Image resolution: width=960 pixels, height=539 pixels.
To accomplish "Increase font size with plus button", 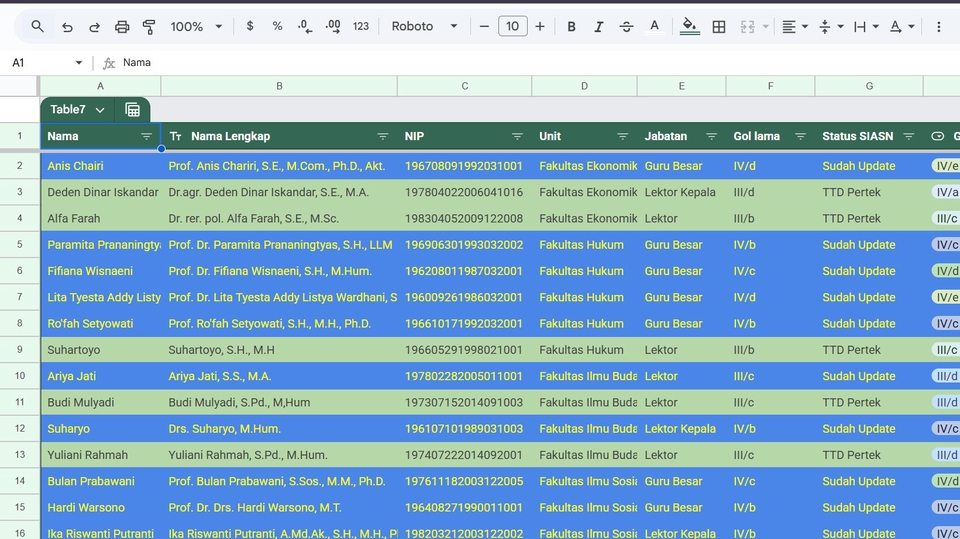I will (x=539, y=26).
